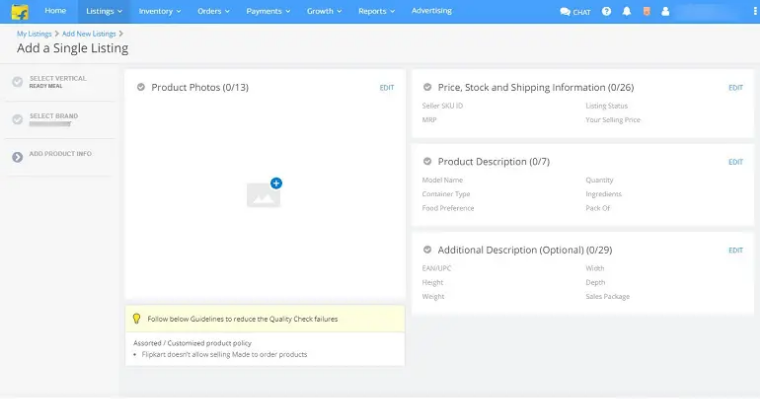Edit the Additional Description section
This screenshot has width=760, height=399.
click(735, 250)
